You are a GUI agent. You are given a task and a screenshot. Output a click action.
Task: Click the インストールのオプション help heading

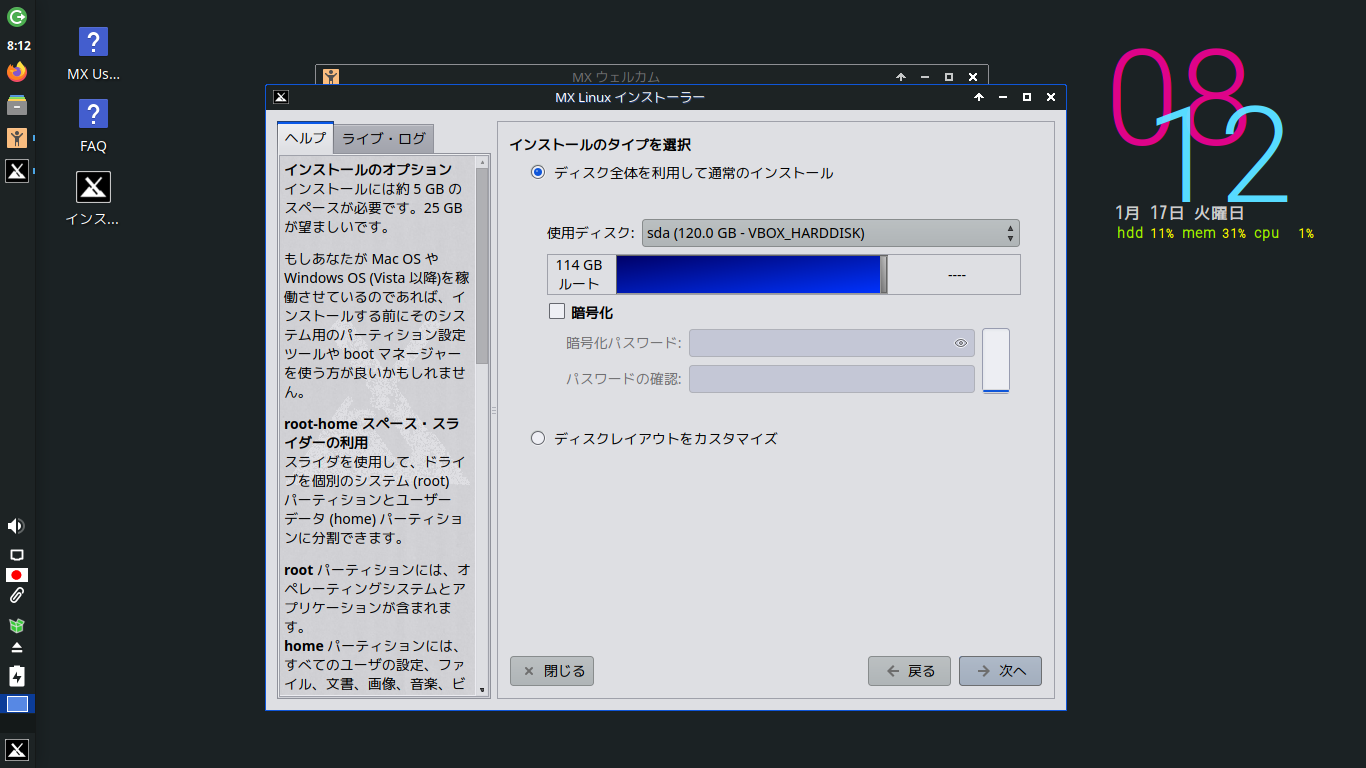[x=368, y=169]
